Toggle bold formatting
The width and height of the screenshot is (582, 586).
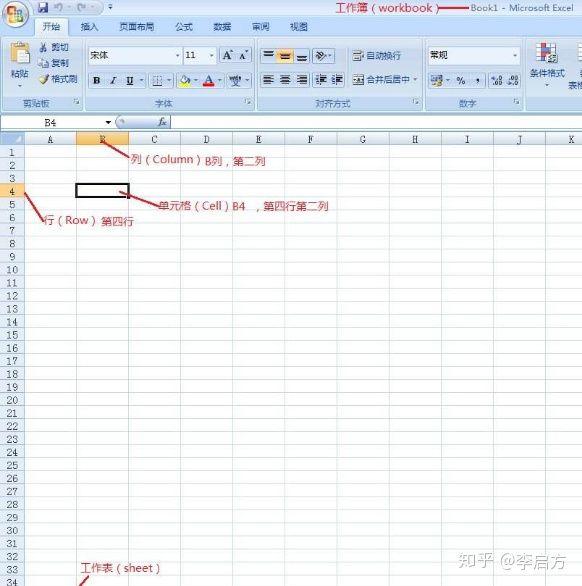pyautogui.click(x=96, y=80)
